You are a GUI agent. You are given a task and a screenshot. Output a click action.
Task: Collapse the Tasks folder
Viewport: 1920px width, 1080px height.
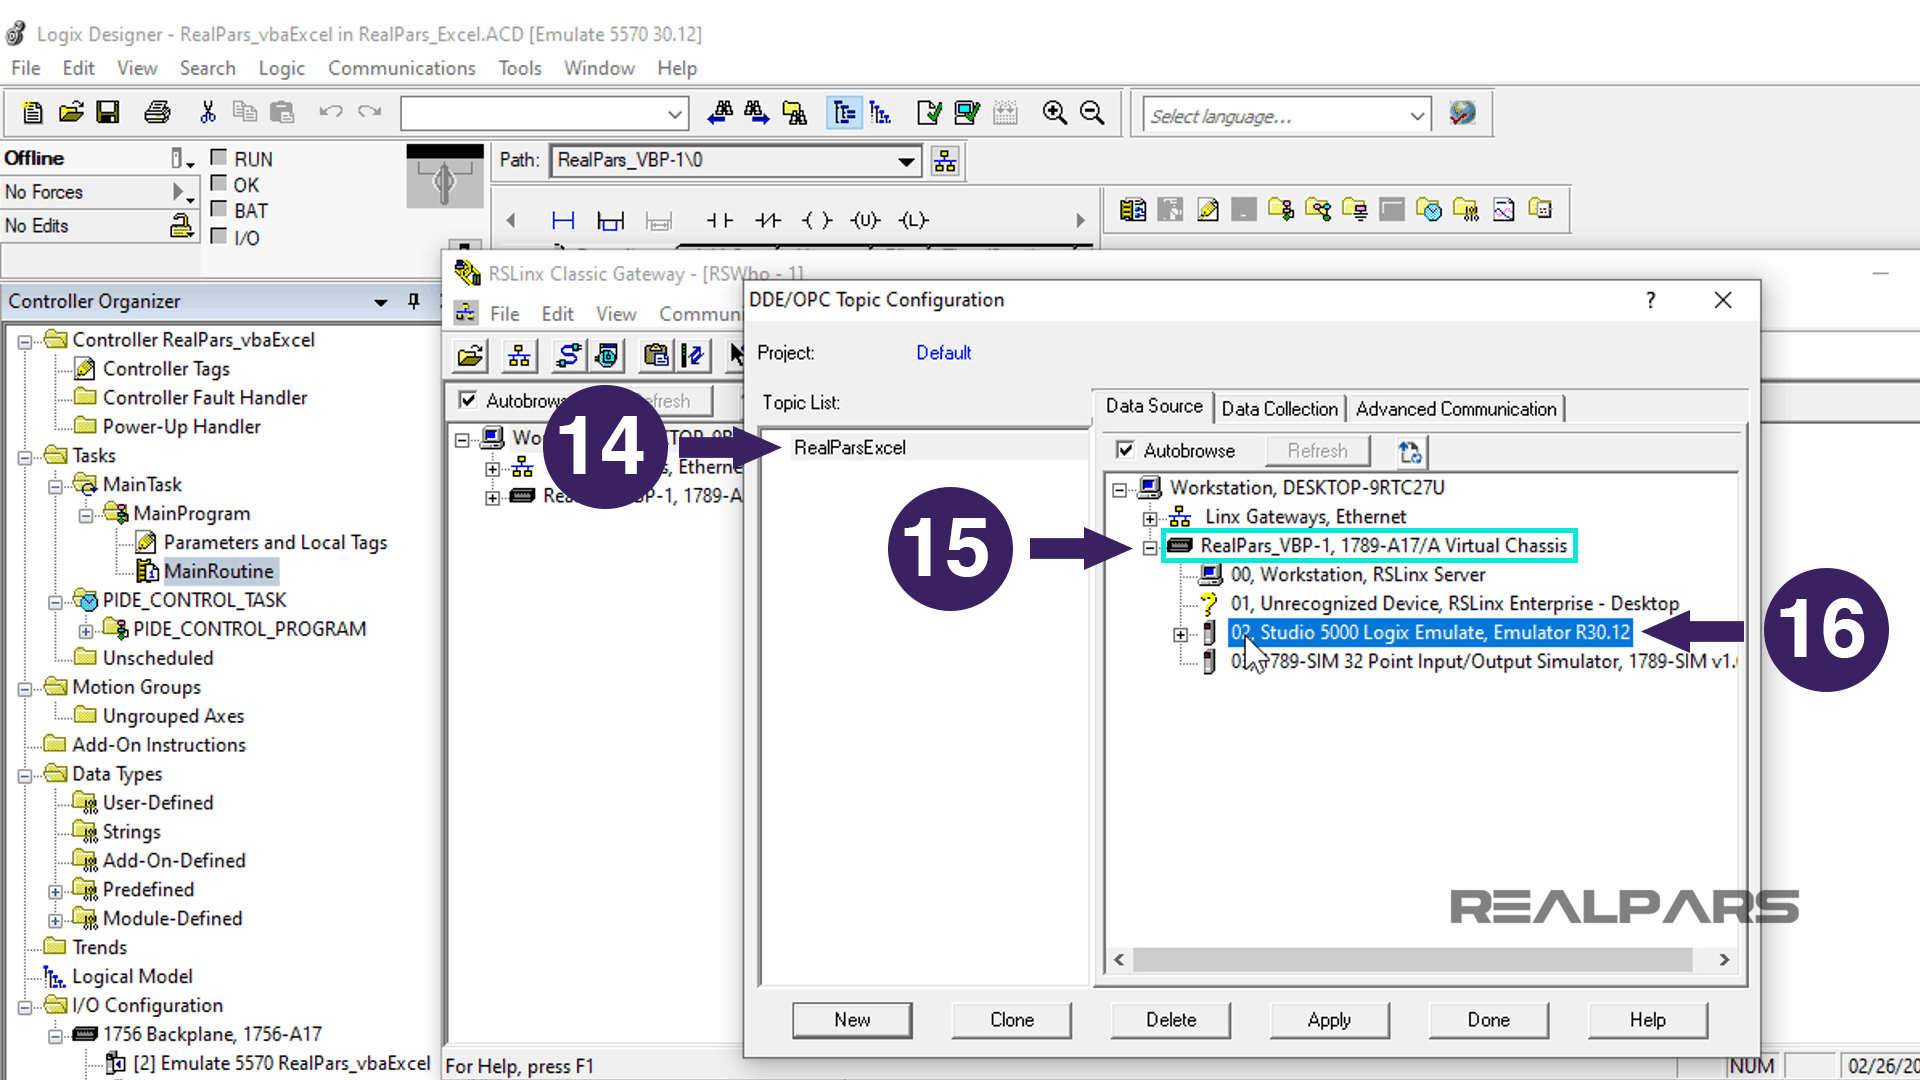(x=25, y=458)
